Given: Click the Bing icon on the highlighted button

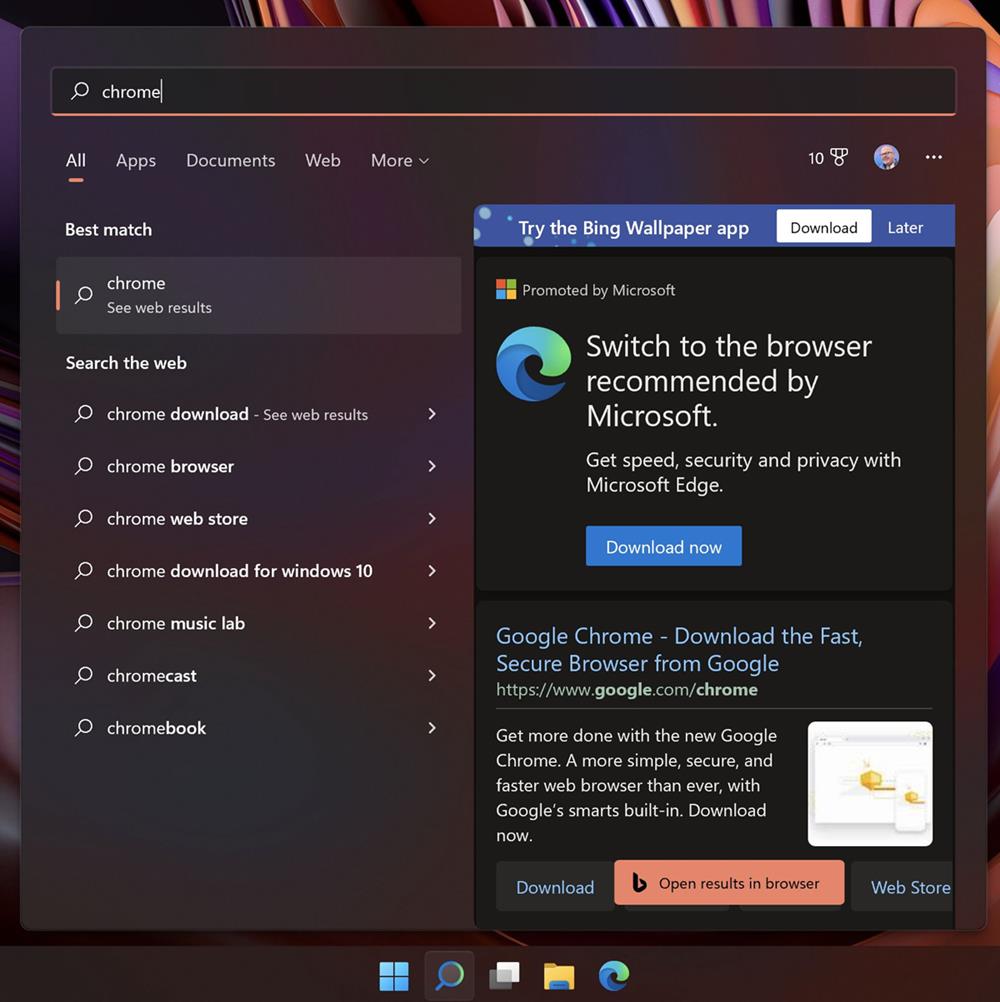Looking at the screenshot, I should click(638, 883).
